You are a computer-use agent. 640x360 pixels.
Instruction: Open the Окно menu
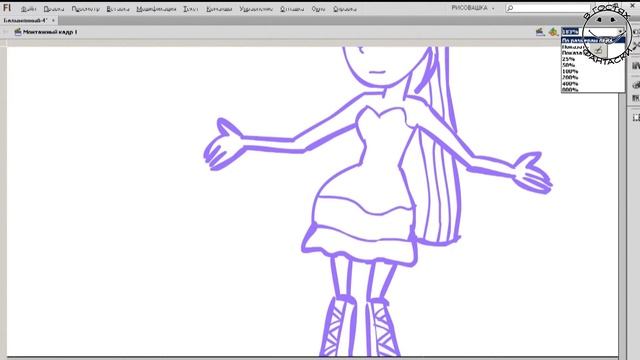318,9
